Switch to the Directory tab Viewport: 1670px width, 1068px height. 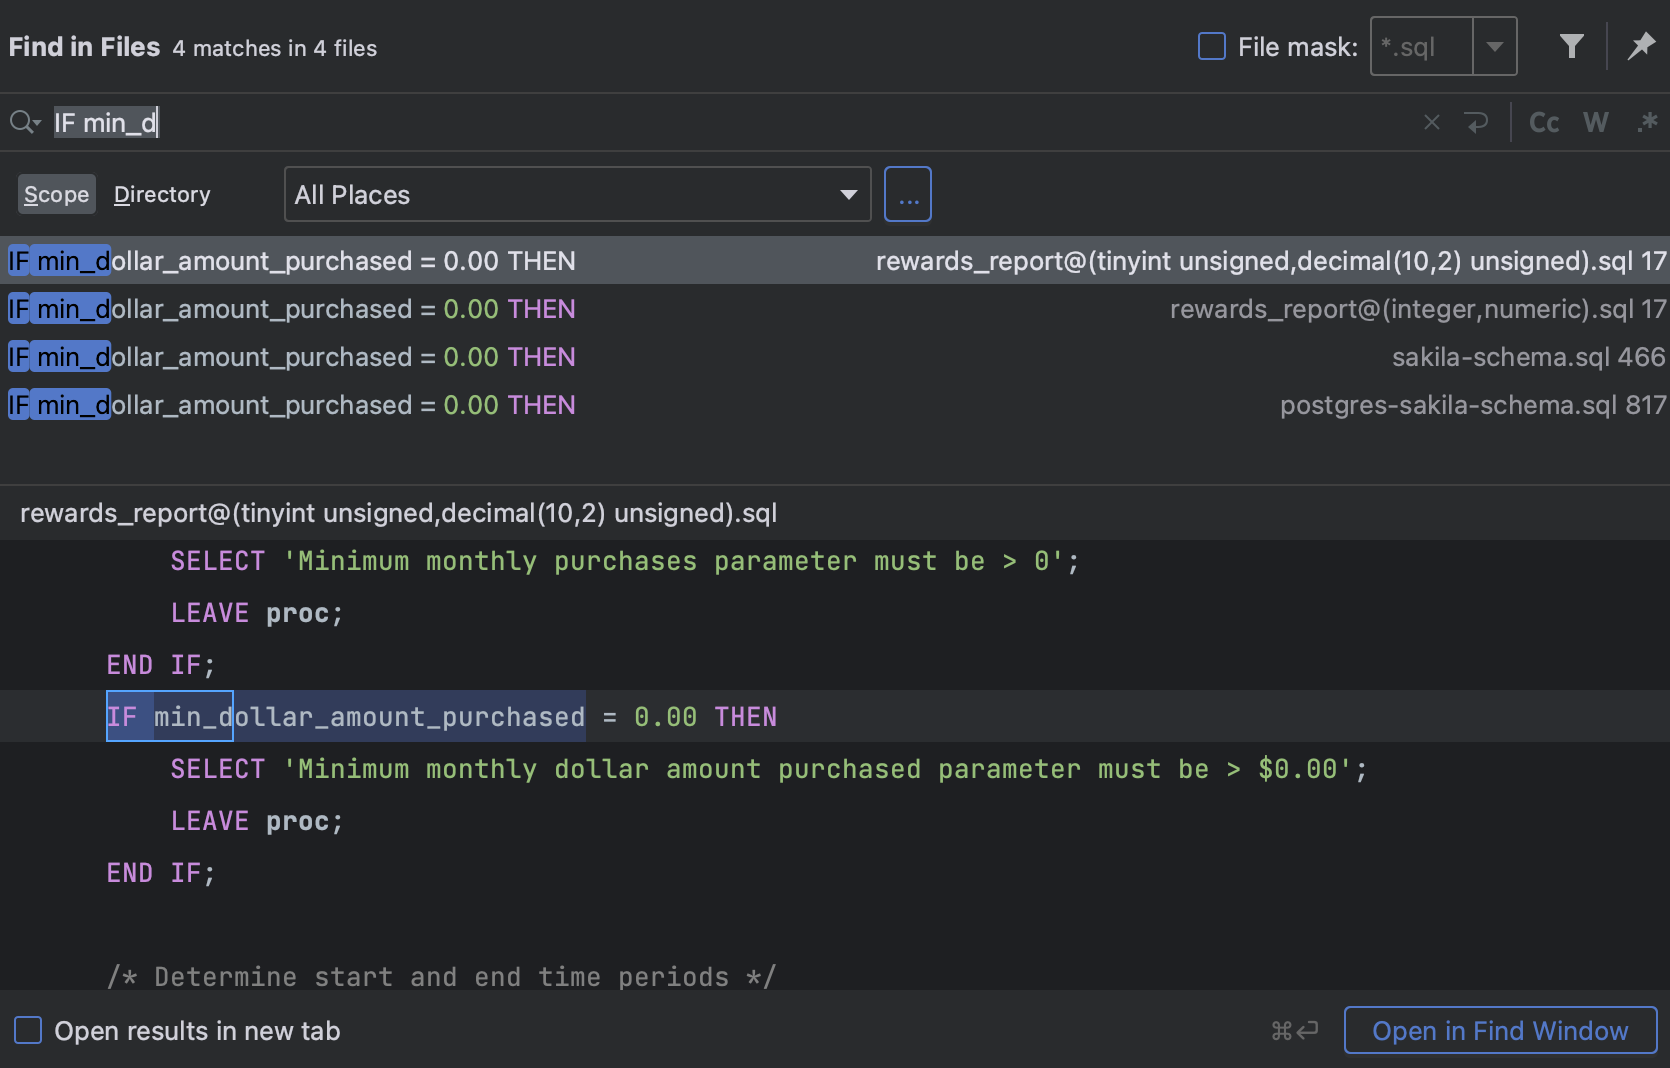162,194
